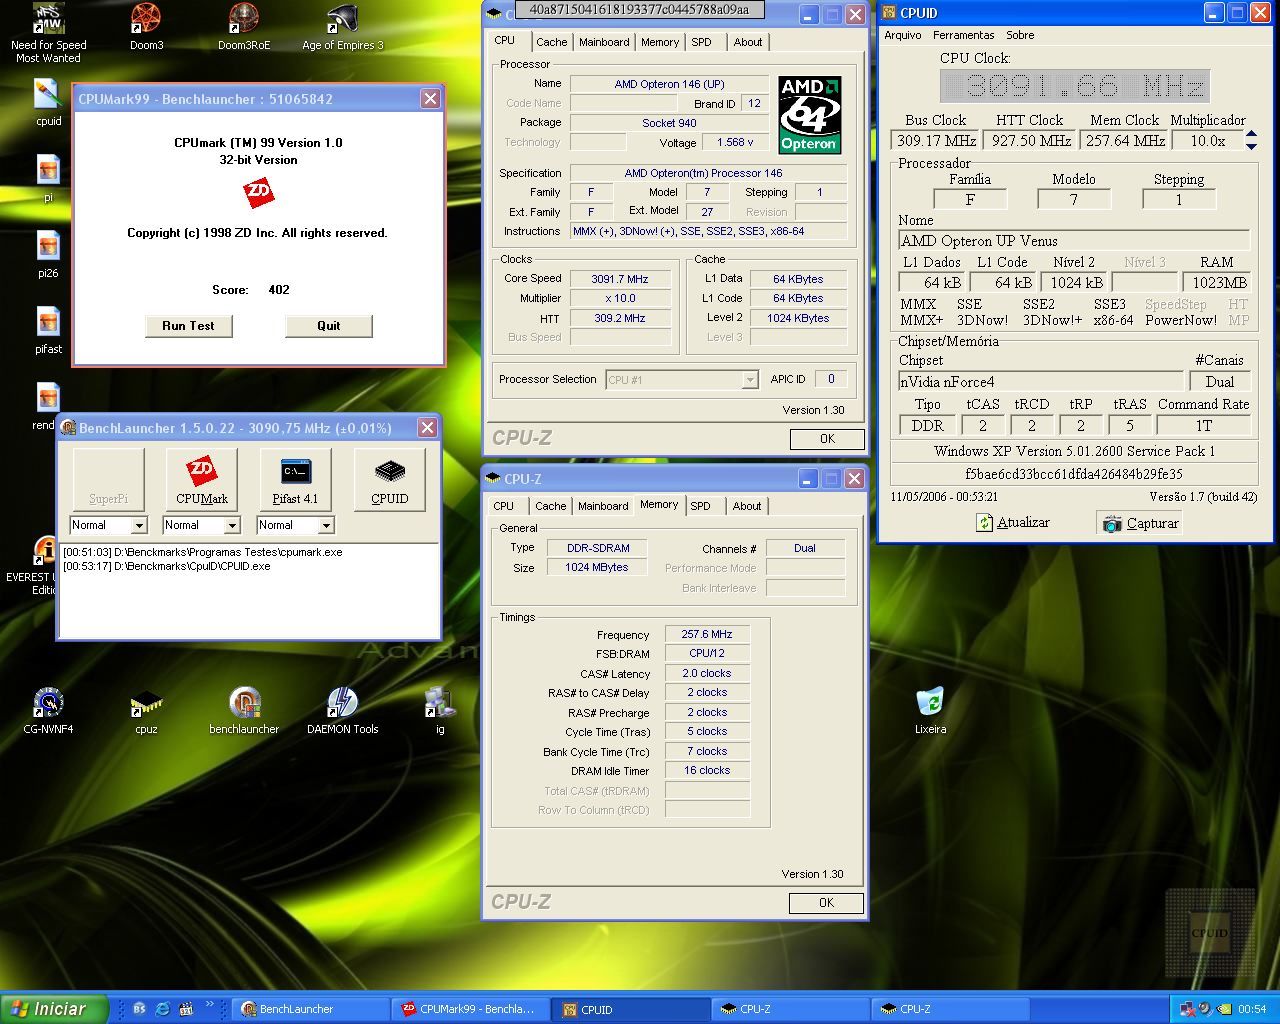The height and width of the screenshot is (1024, 1280).
Task: Open Need for Speed Most Wanted desktop icon
Action: coord(48,33)
